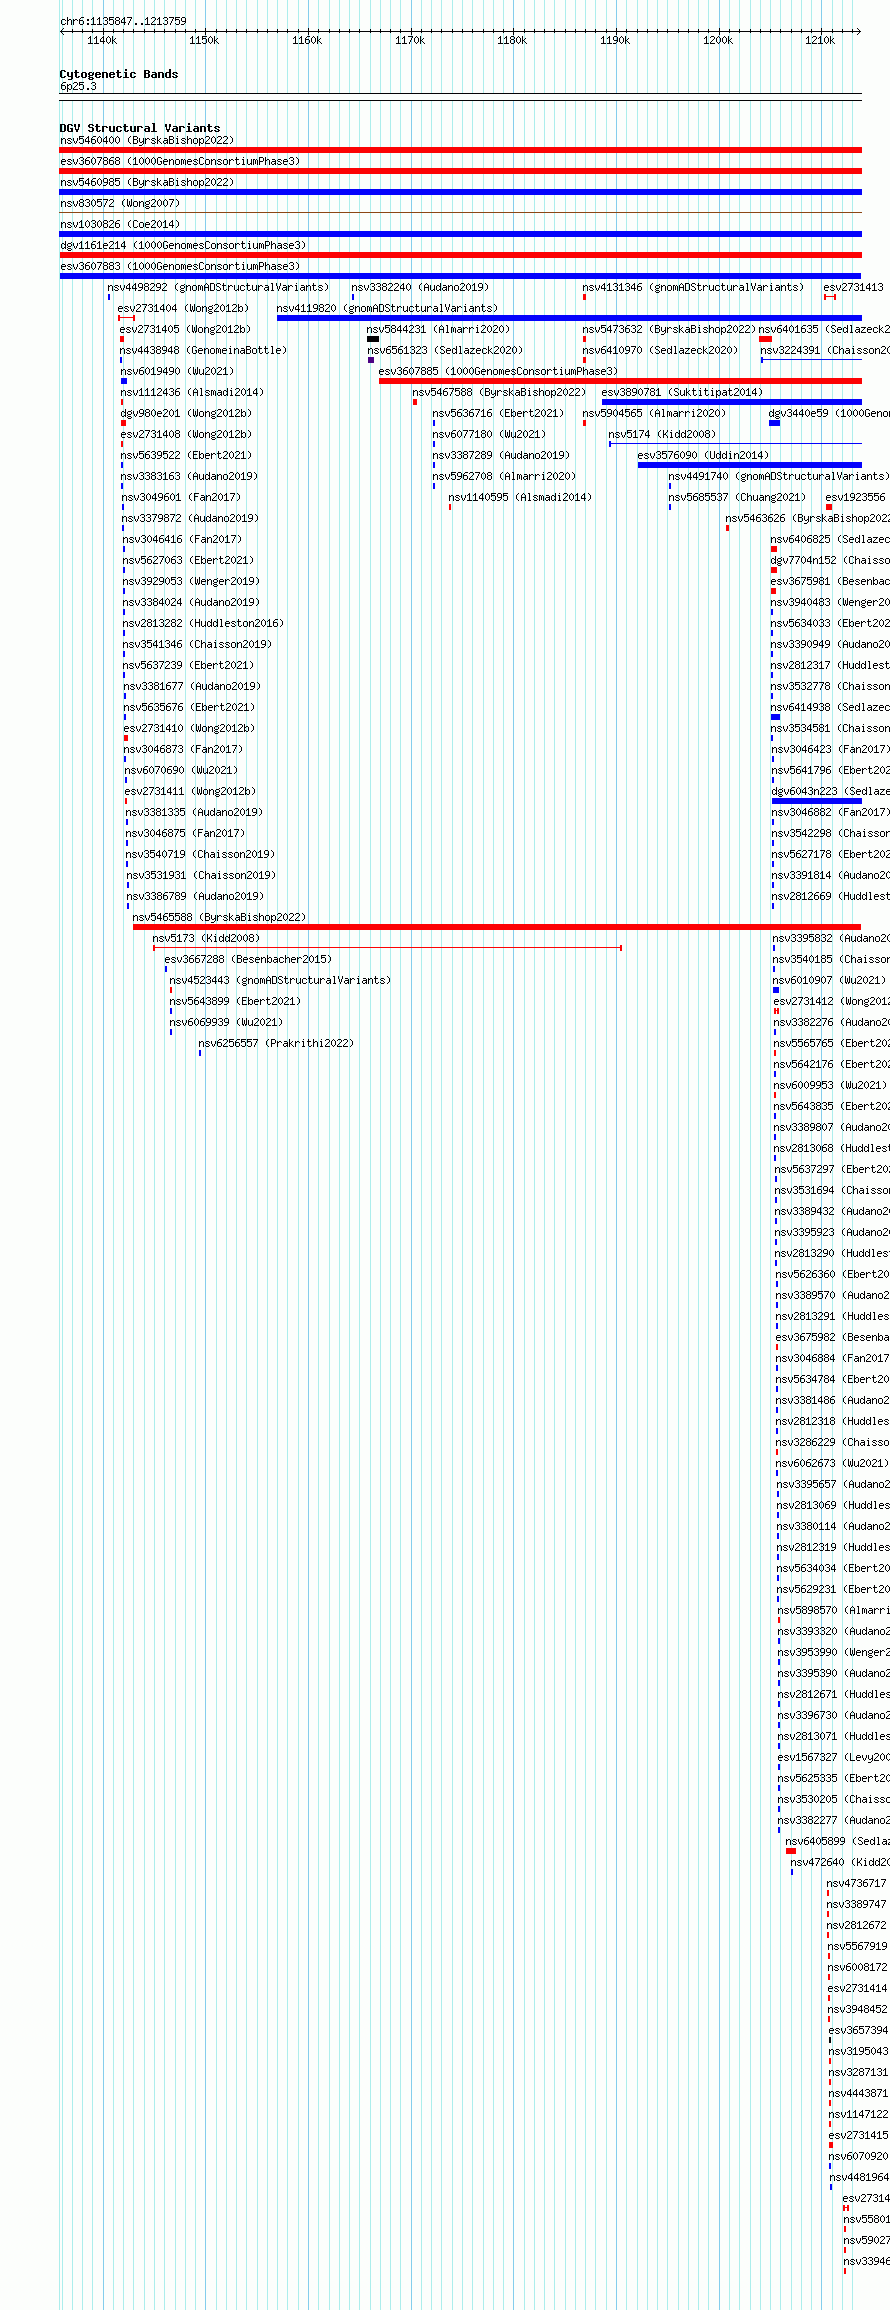
Task: Open esv3576090 (Uddin2014) variant
Action: [704, 455]
